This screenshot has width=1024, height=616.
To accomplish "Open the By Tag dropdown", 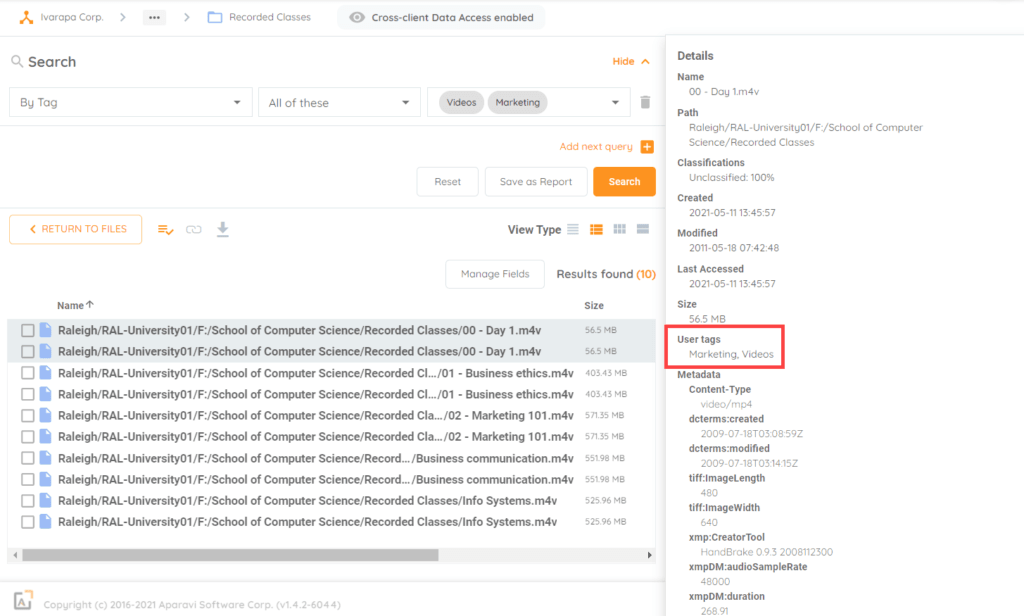I will (x=131, y=103).
